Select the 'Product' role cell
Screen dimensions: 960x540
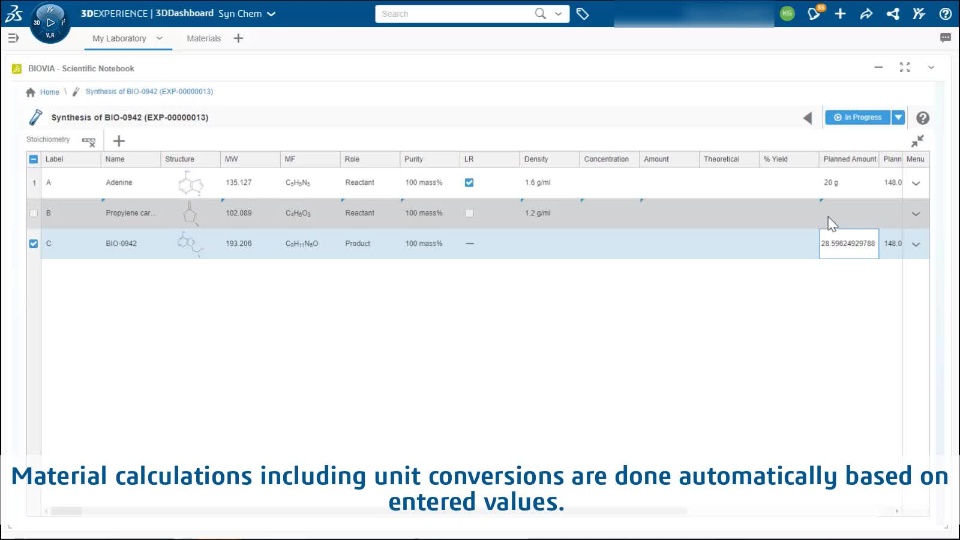pos(370,244)
